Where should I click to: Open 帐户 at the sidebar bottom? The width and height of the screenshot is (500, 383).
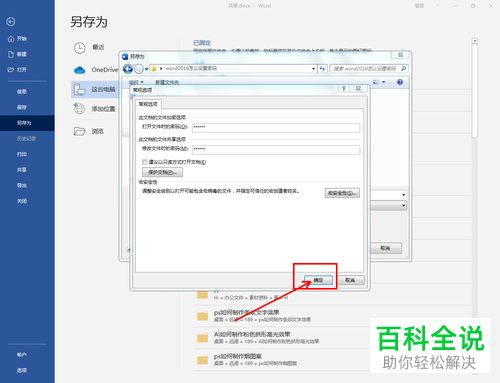click(x=22, y=355)
